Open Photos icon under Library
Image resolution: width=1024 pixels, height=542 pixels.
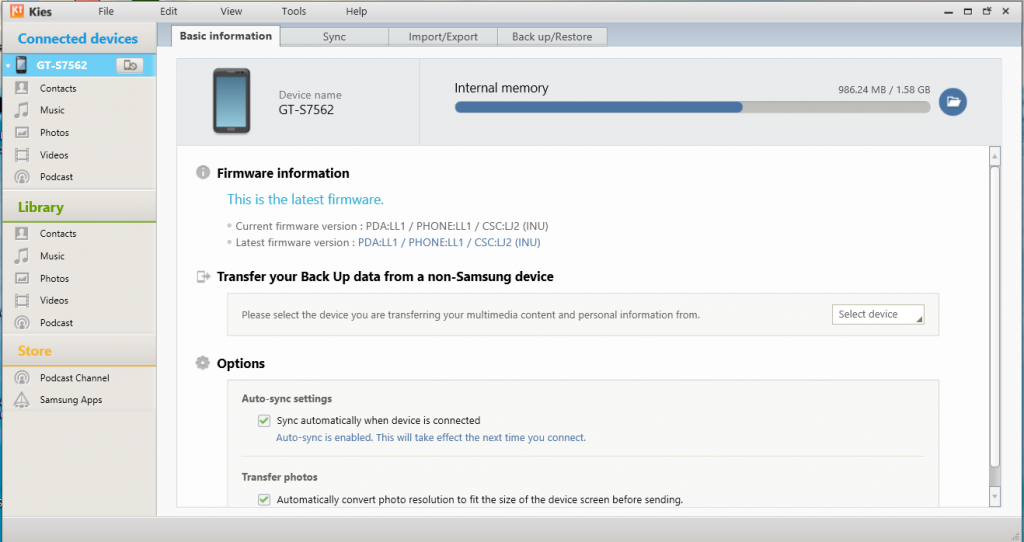[22, 278]
